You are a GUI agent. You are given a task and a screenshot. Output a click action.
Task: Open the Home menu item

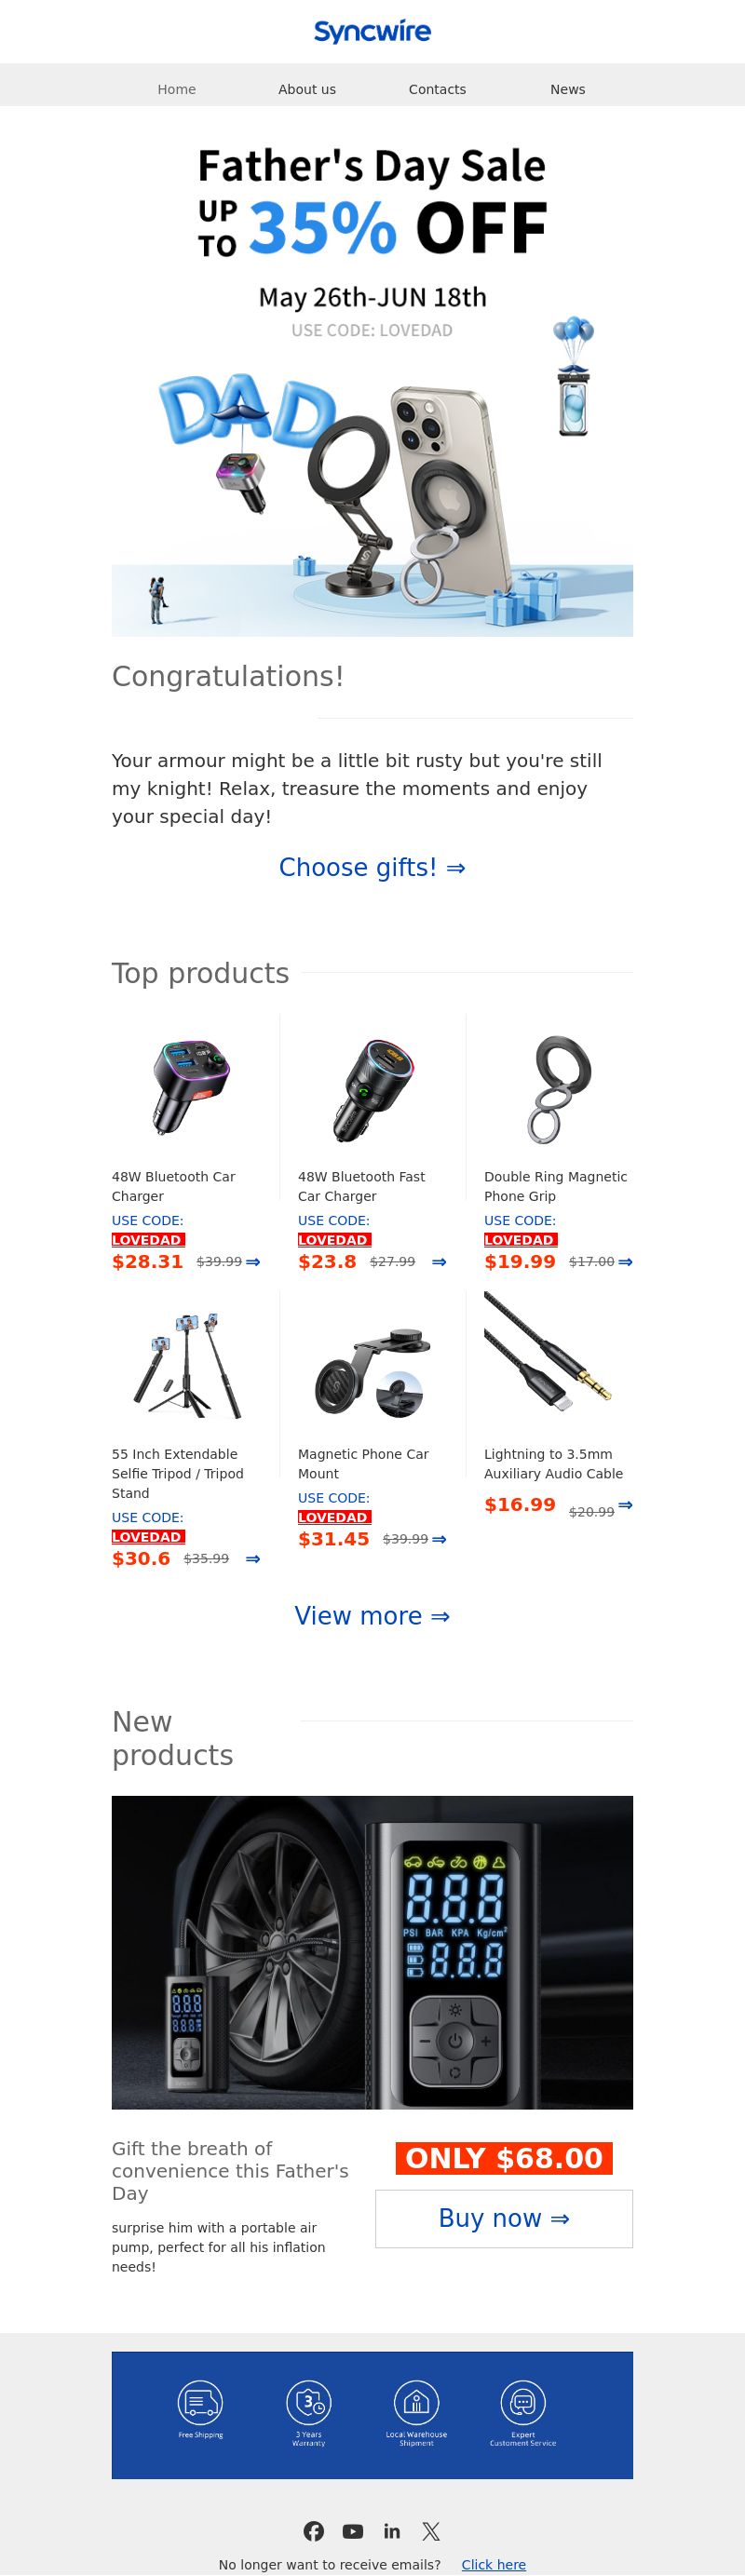(177, 89)
